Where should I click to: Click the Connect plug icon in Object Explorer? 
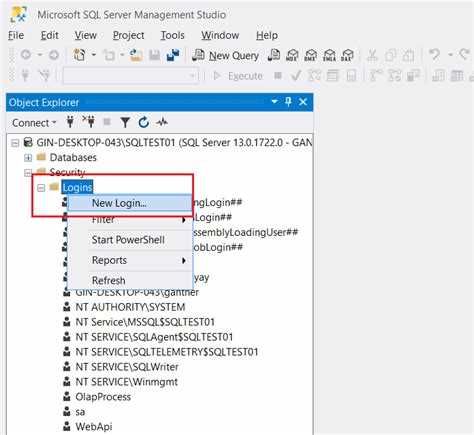pos(70,122)
